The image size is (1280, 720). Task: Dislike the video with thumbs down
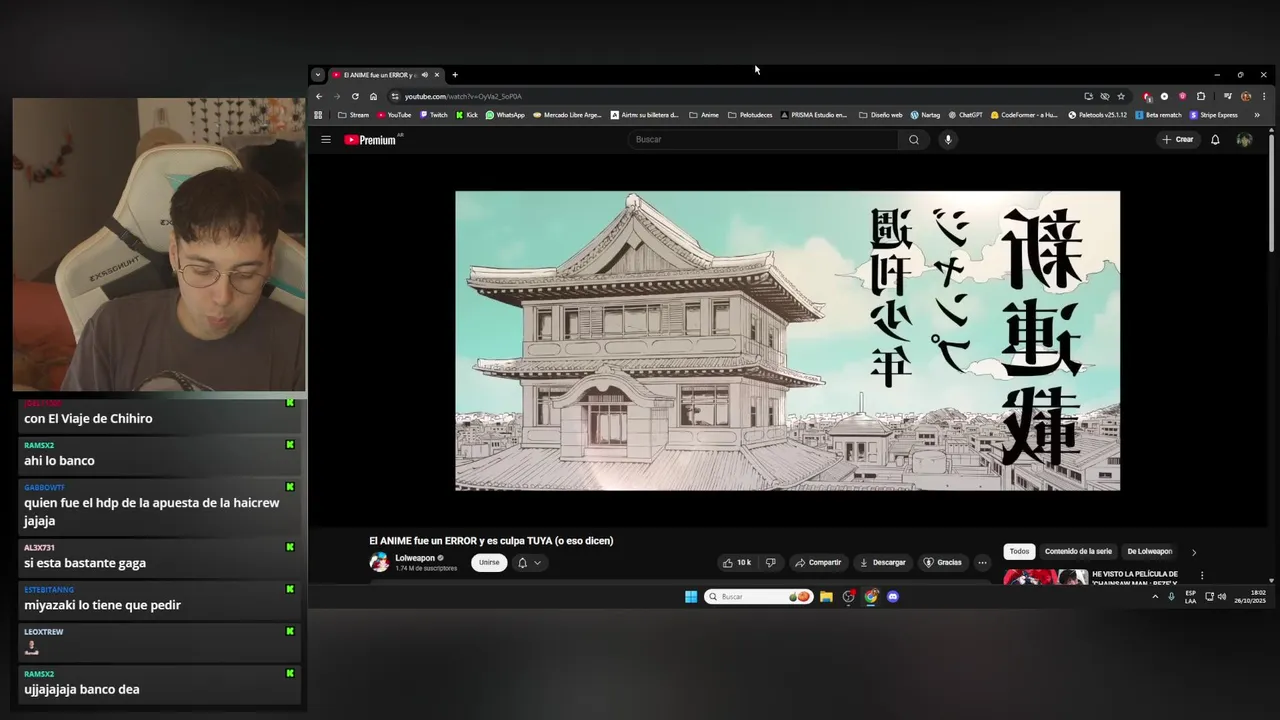770,563
